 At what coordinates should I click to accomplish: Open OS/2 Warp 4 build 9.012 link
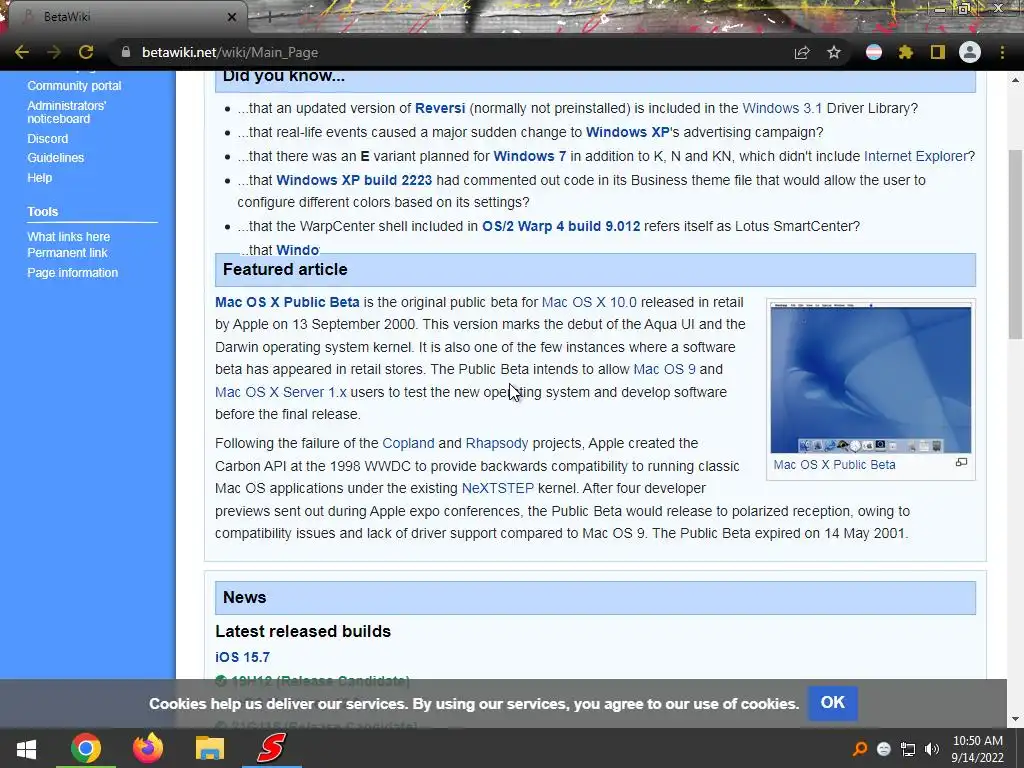pos(561,226)
